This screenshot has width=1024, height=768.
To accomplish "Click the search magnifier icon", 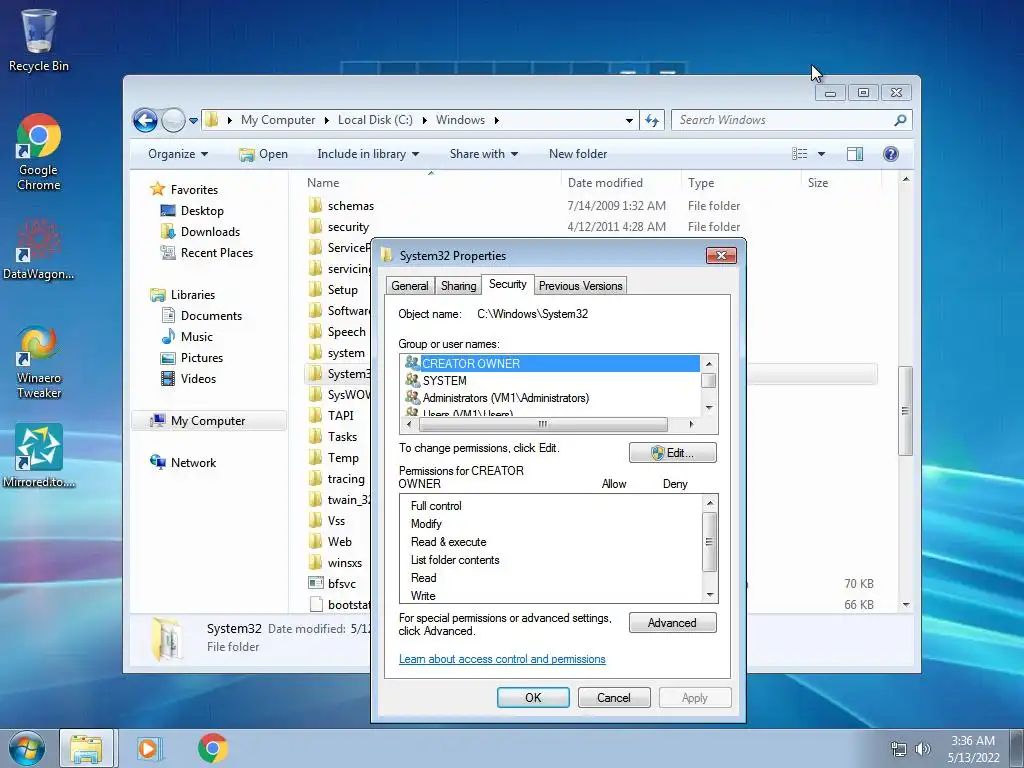I will pos(900,120).
